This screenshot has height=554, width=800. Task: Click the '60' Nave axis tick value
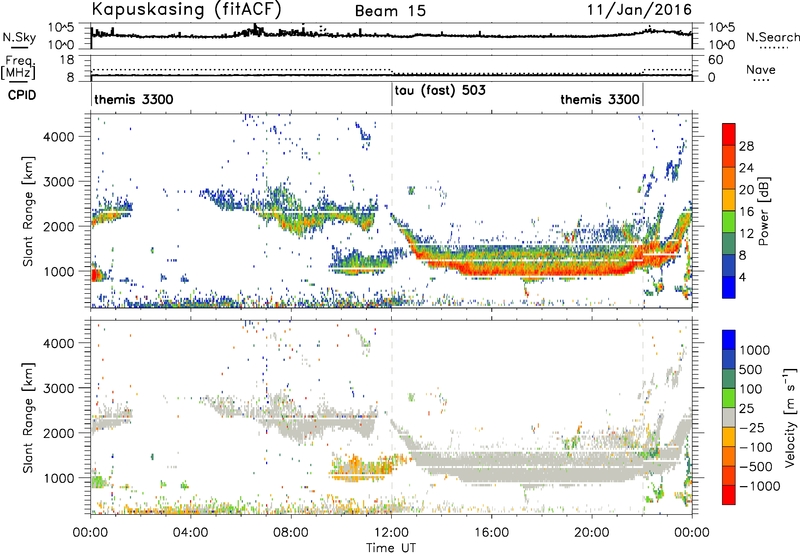(x=716, y=60)
